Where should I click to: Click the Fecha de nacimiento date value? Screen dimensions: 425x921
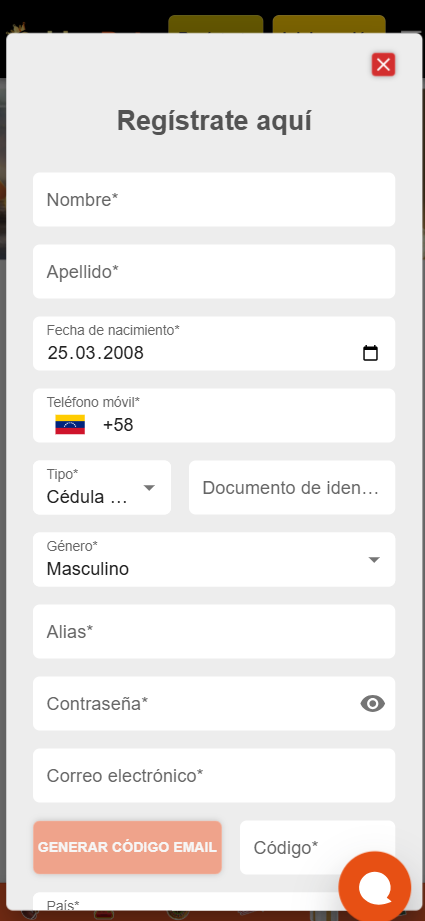96,353
